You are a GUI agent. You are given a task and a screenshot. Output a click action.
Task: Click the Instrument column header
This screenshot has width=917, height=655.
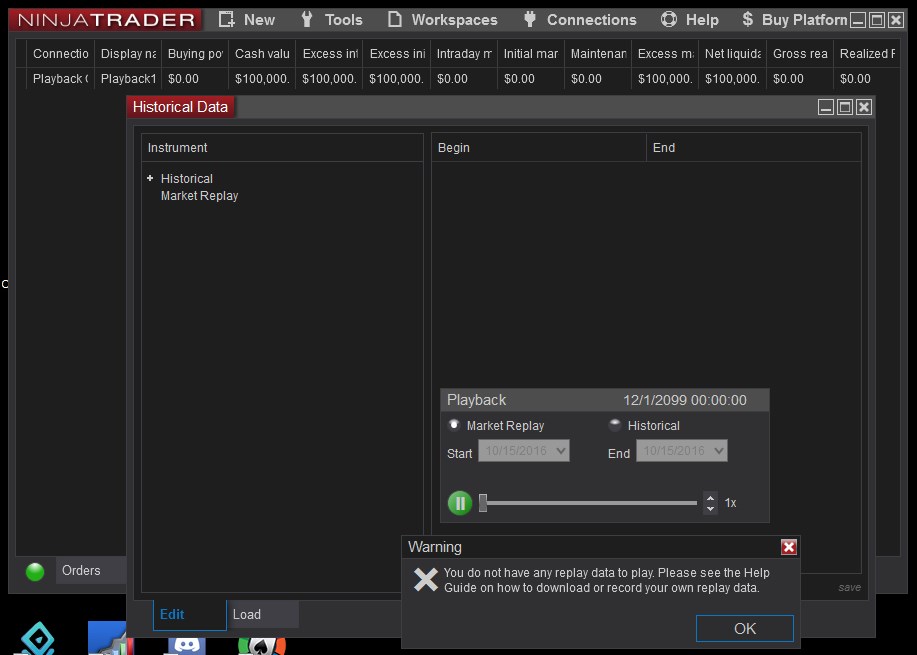point(282,147)
